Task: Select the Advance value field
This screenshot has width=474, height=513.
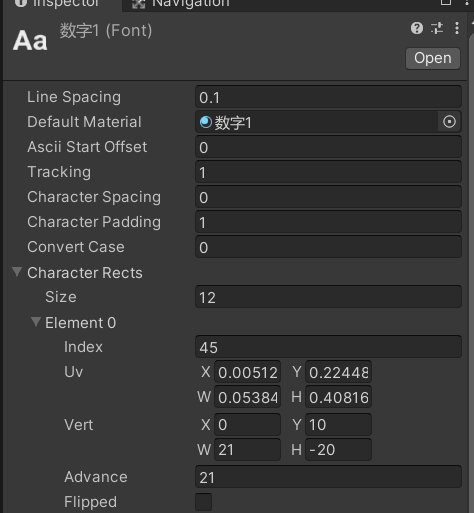Action: [x=328, y=477]
